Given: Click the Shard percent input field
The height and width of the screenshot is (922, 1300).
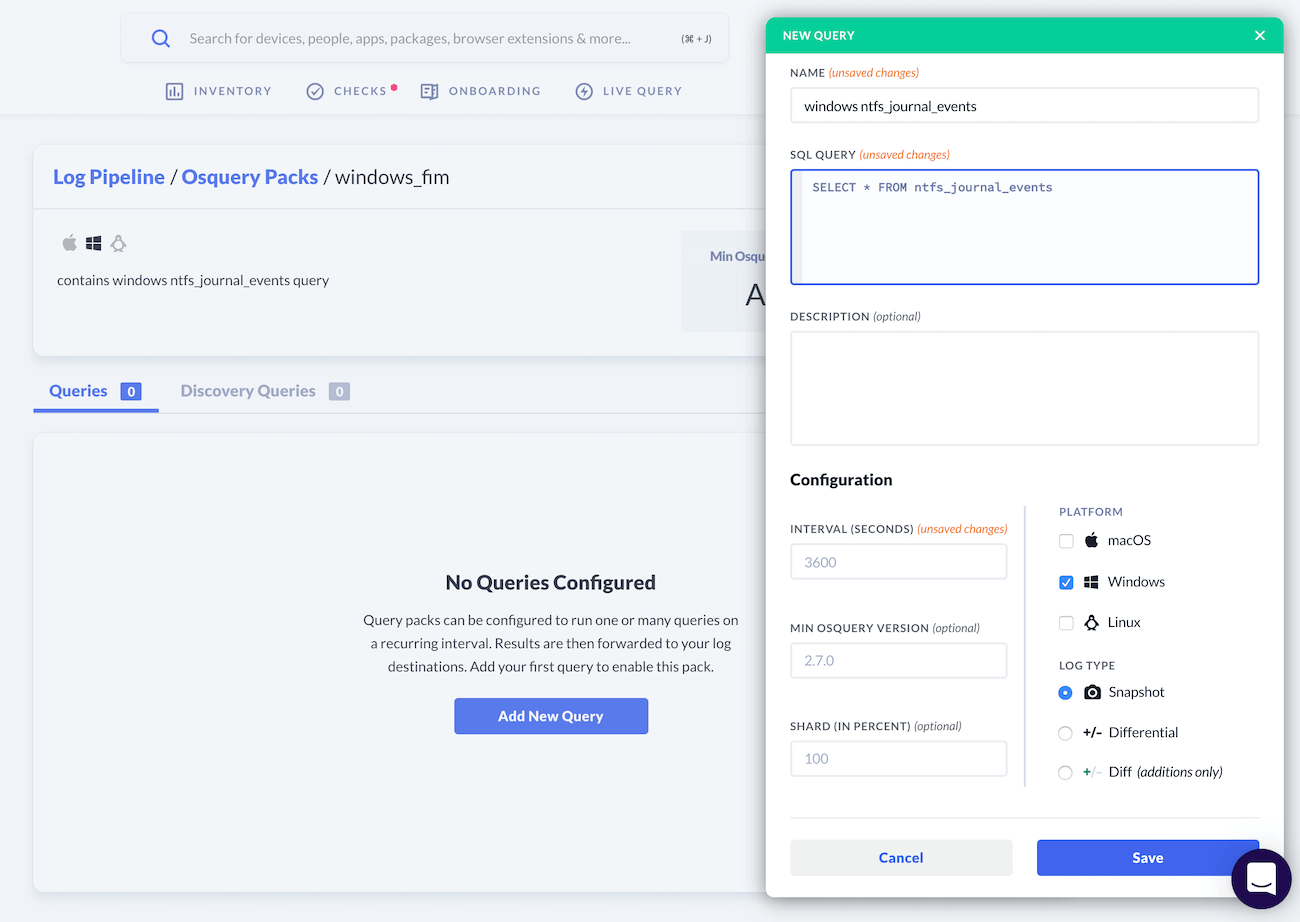Looking at the screenshot, I should 897,758.
